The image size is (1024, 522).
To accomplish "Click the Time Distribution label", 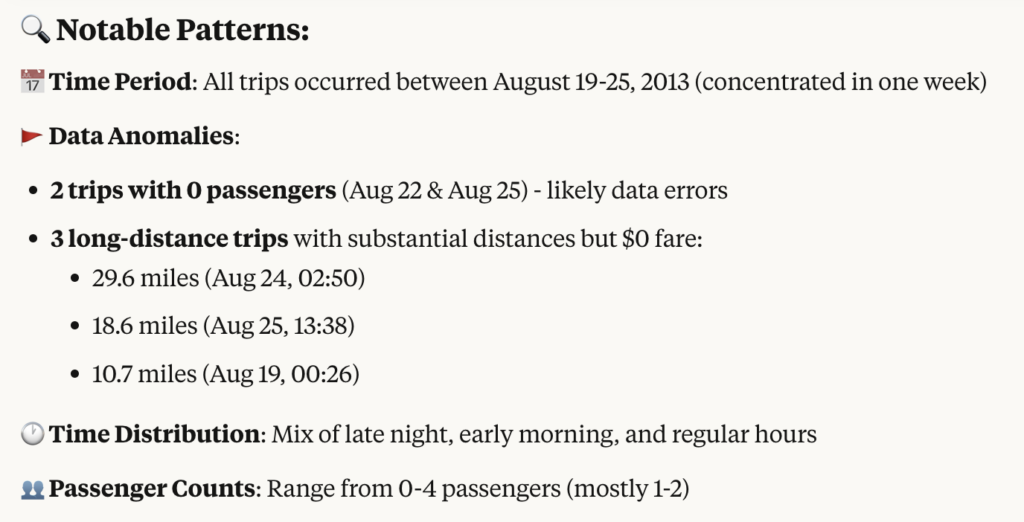I will pos(154,434).
